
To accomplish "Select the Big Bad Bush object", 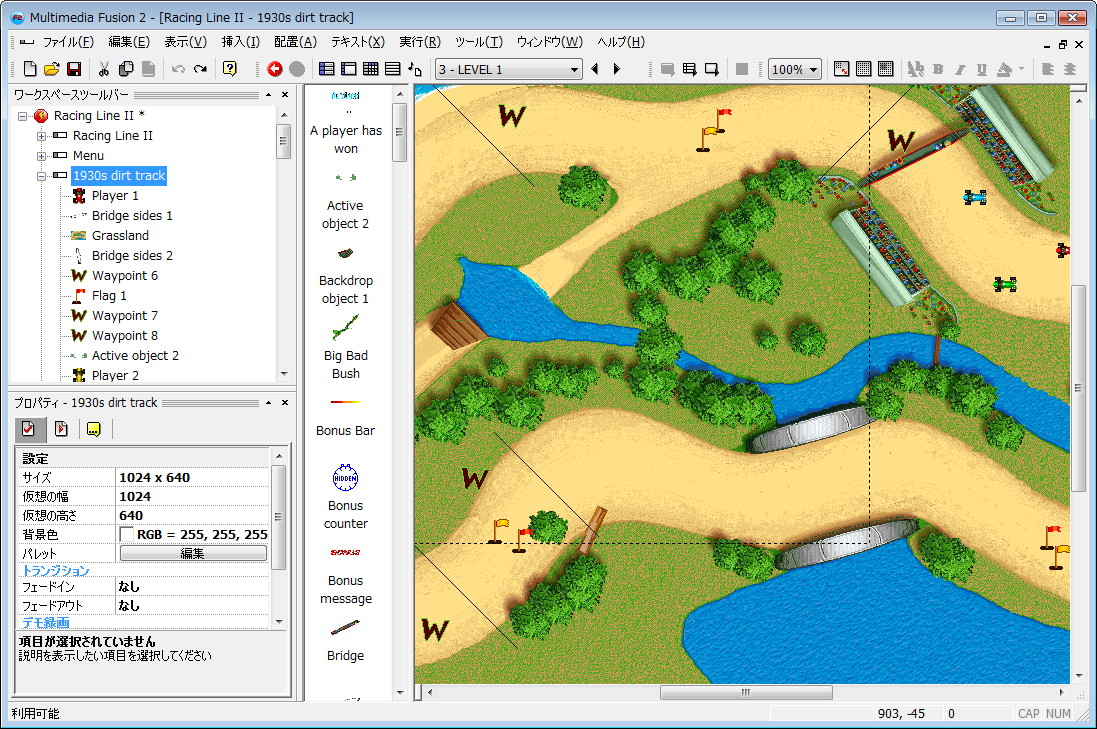I will (346, 347).
